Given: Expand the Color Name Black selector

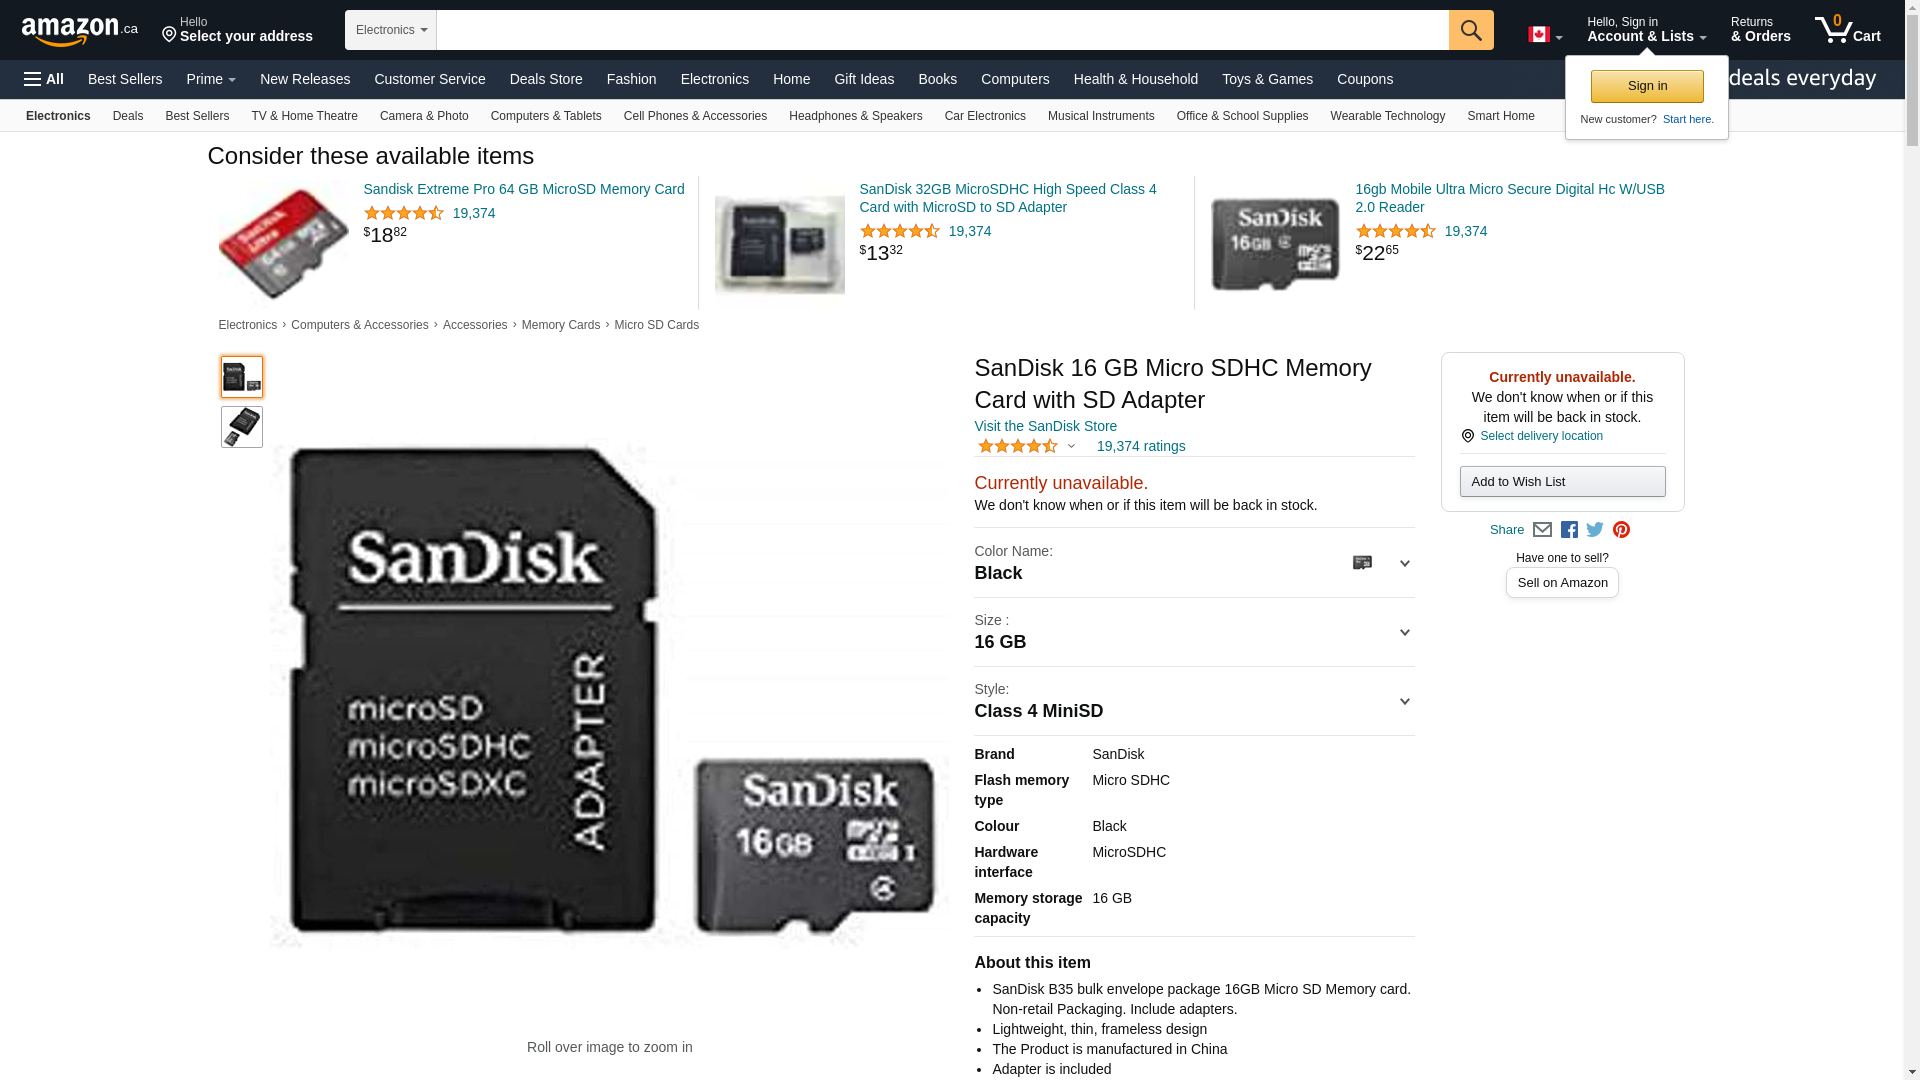Looking at the screenshot, I should click(1194, 563).
